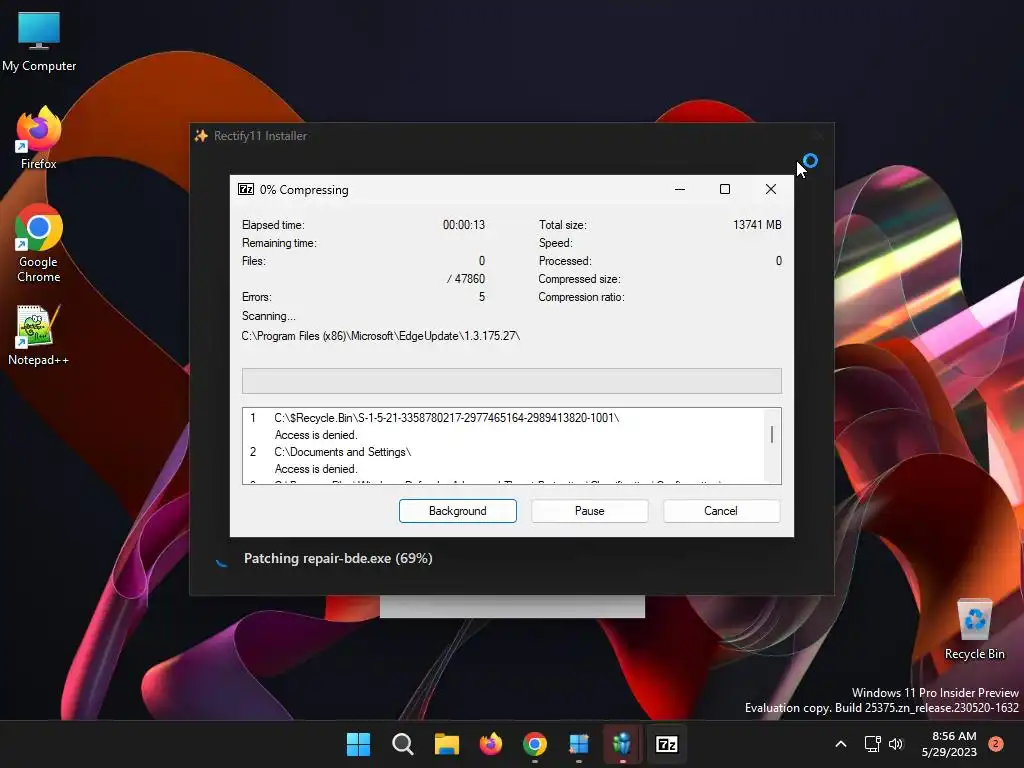The width and height of the screenshot is (1024, 768).
Task: Open Notepad++ desktop shortcut
Action: [39, 335]
